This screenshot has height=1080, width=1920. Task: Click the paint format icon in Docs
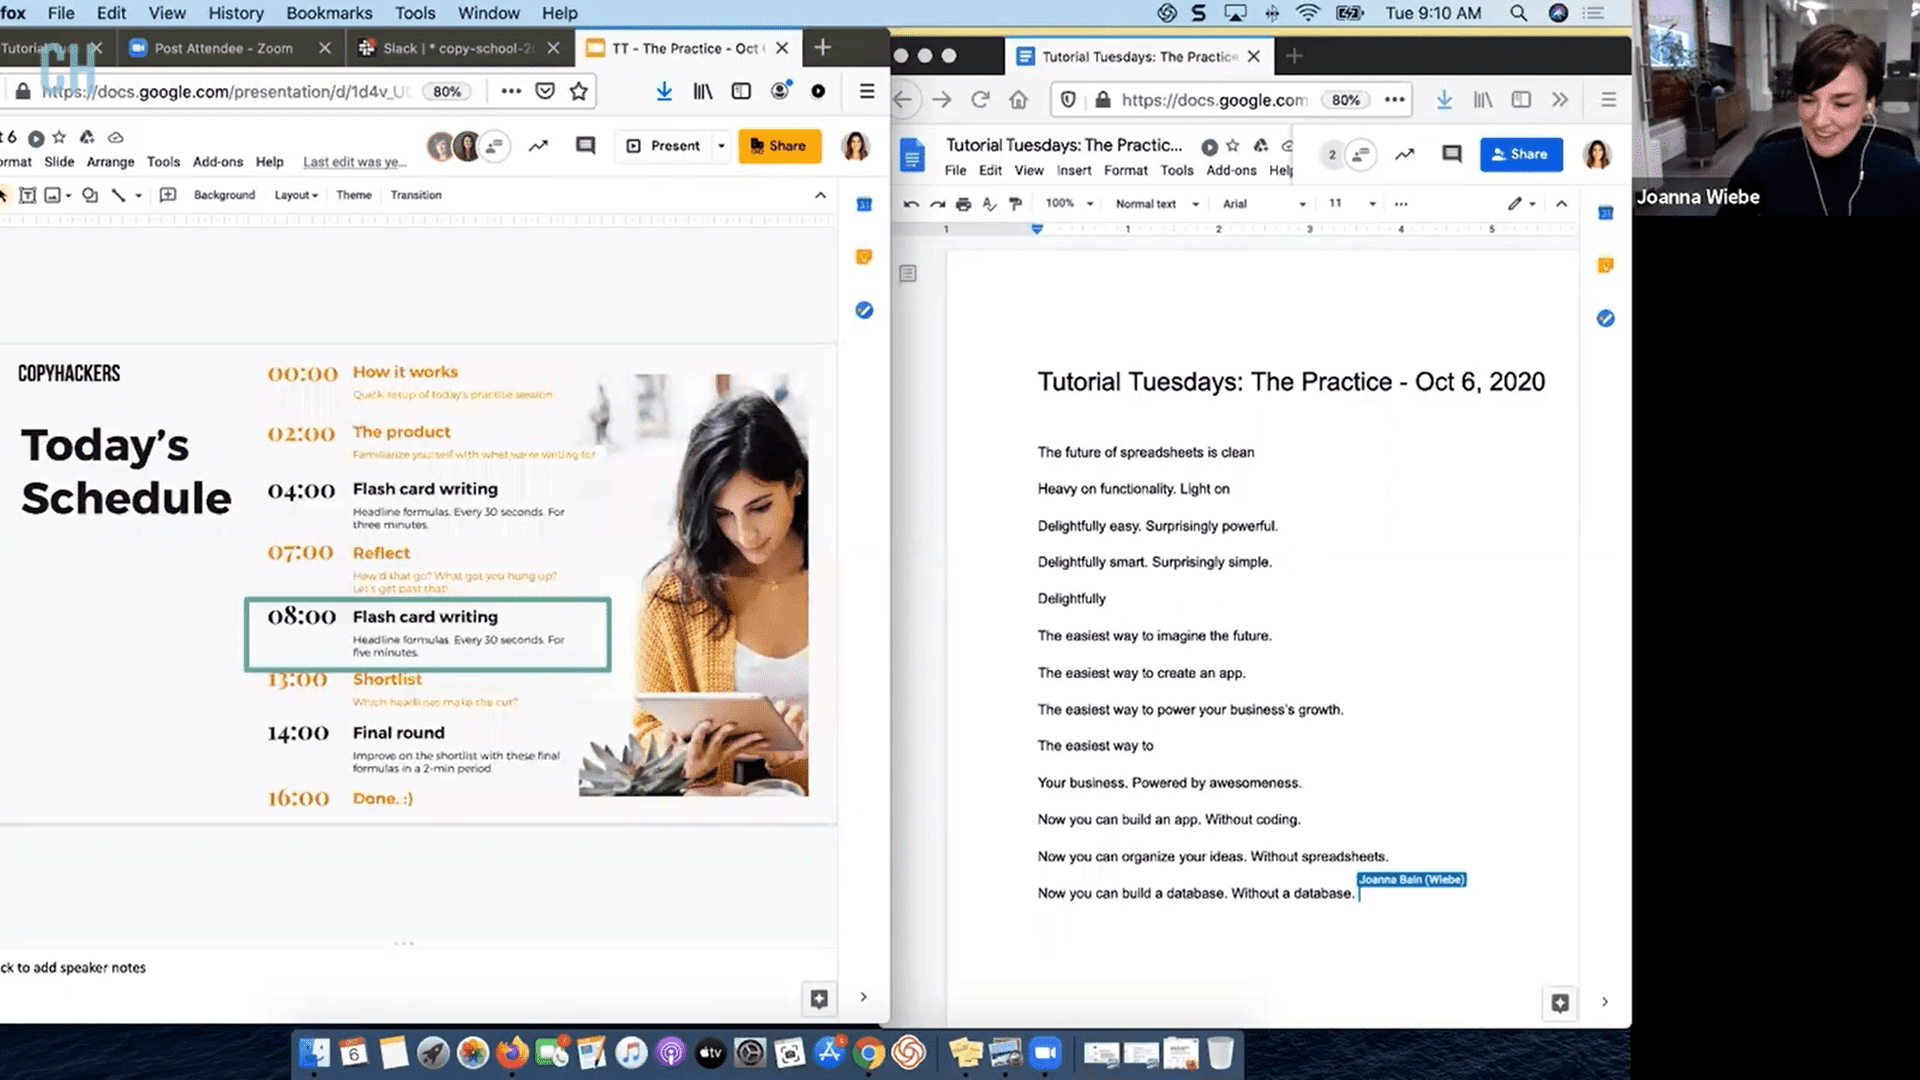(x=1016, y=204)
